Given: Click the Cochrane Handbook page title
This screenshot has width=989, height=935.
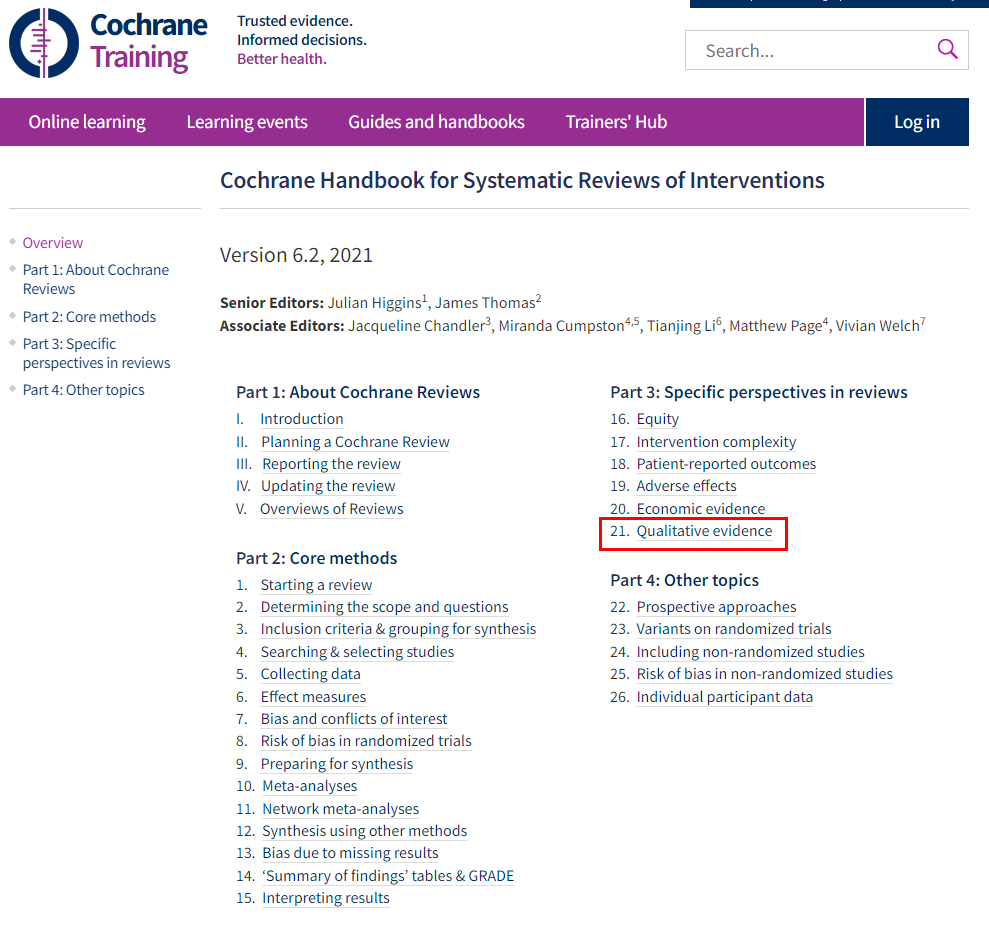Looking at the screenshot, I should coord(522,180).
